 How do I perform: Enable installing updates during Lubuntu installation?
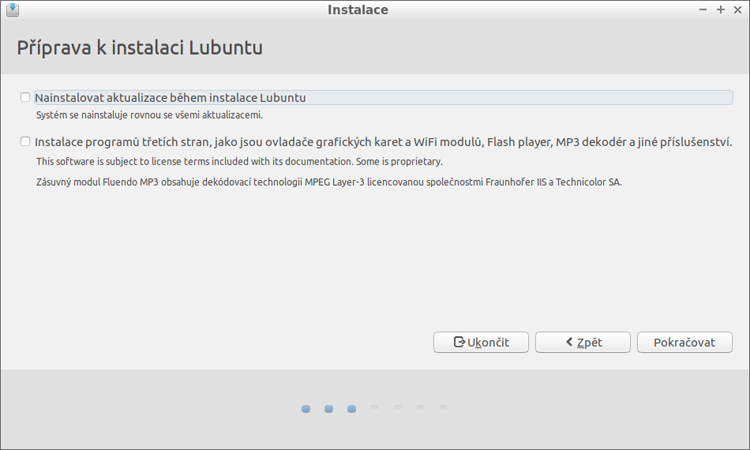coord(25,98)
